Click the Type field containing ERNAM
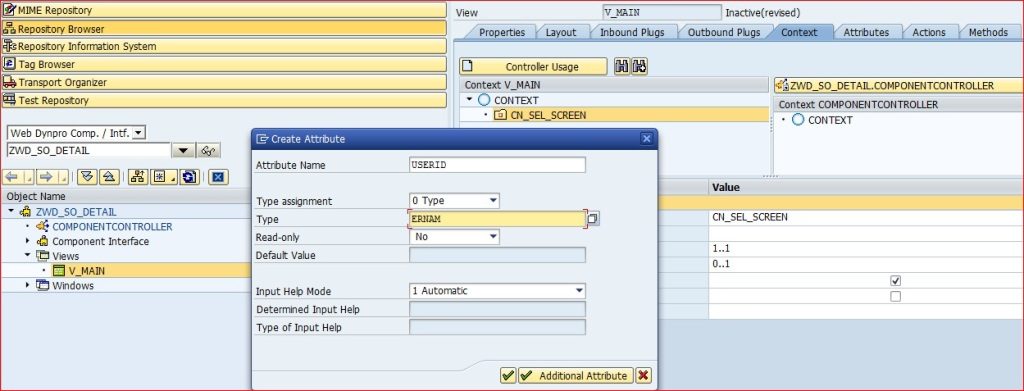1024x391 pixels. pyautogui.click(x=497, y=219)
